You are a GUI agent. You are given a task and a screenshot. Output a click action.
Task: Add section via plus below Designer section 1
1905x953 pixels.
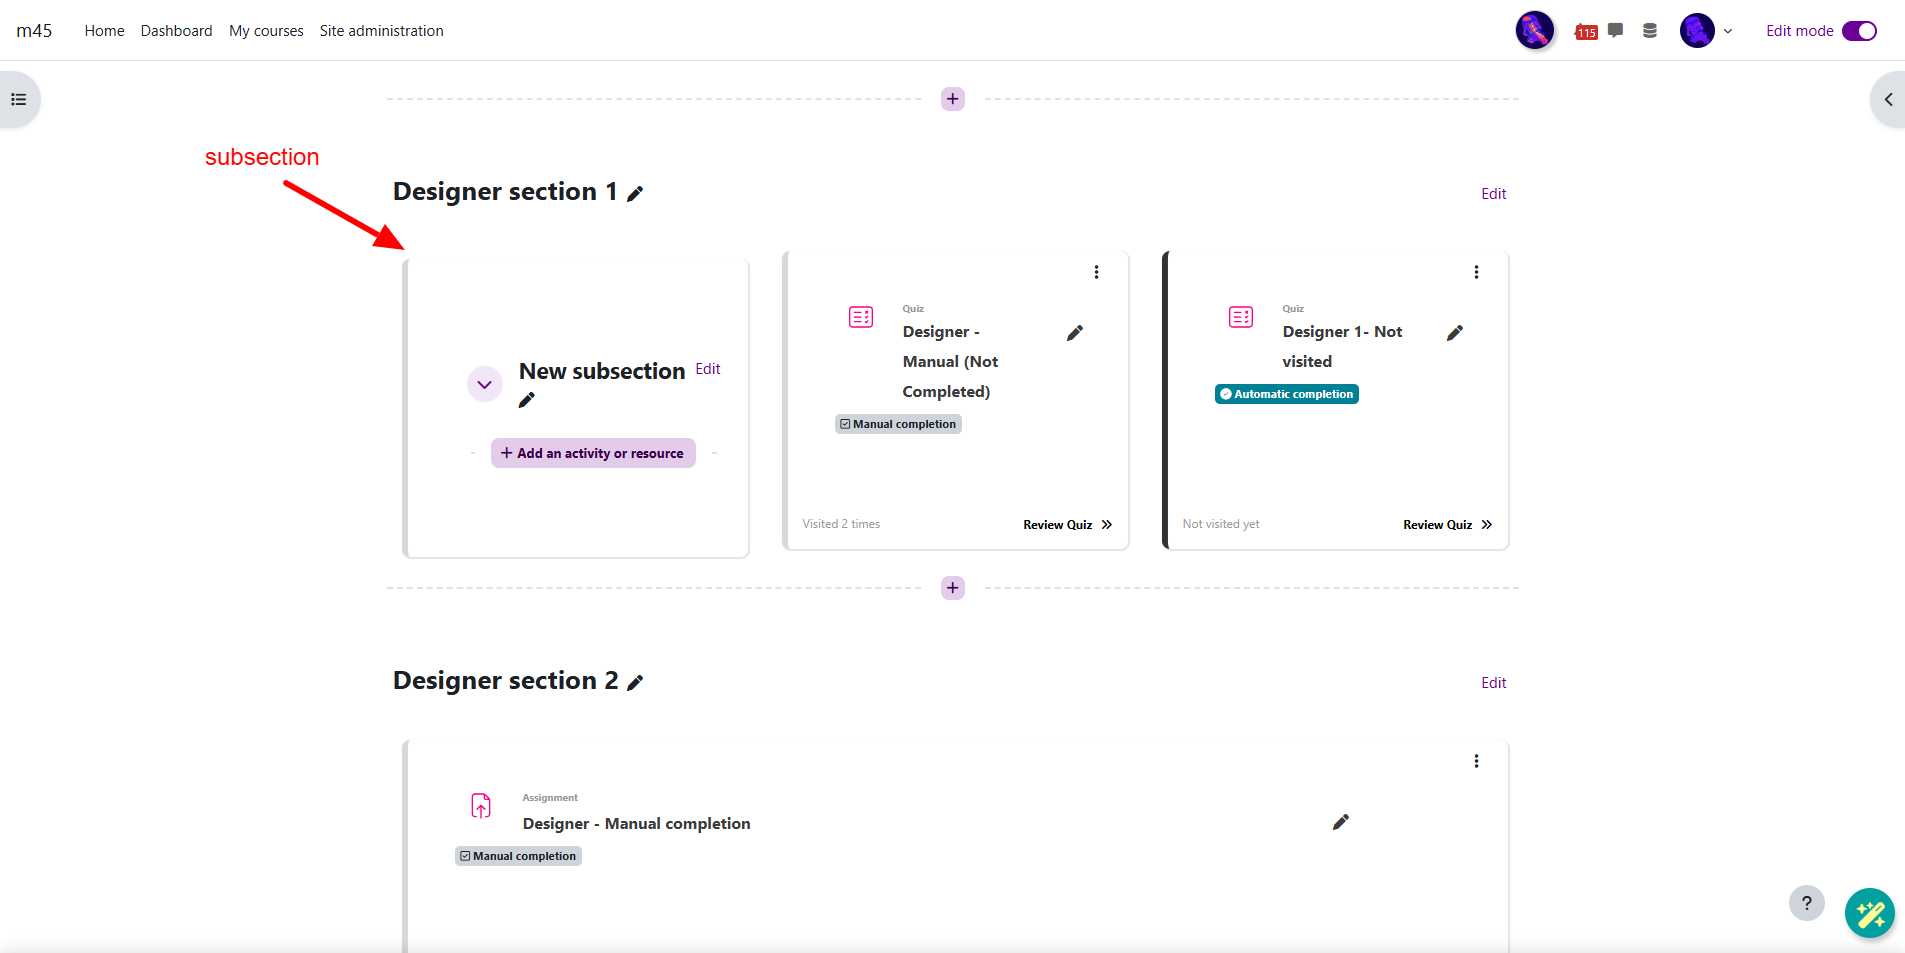click(x=953, y=588)
